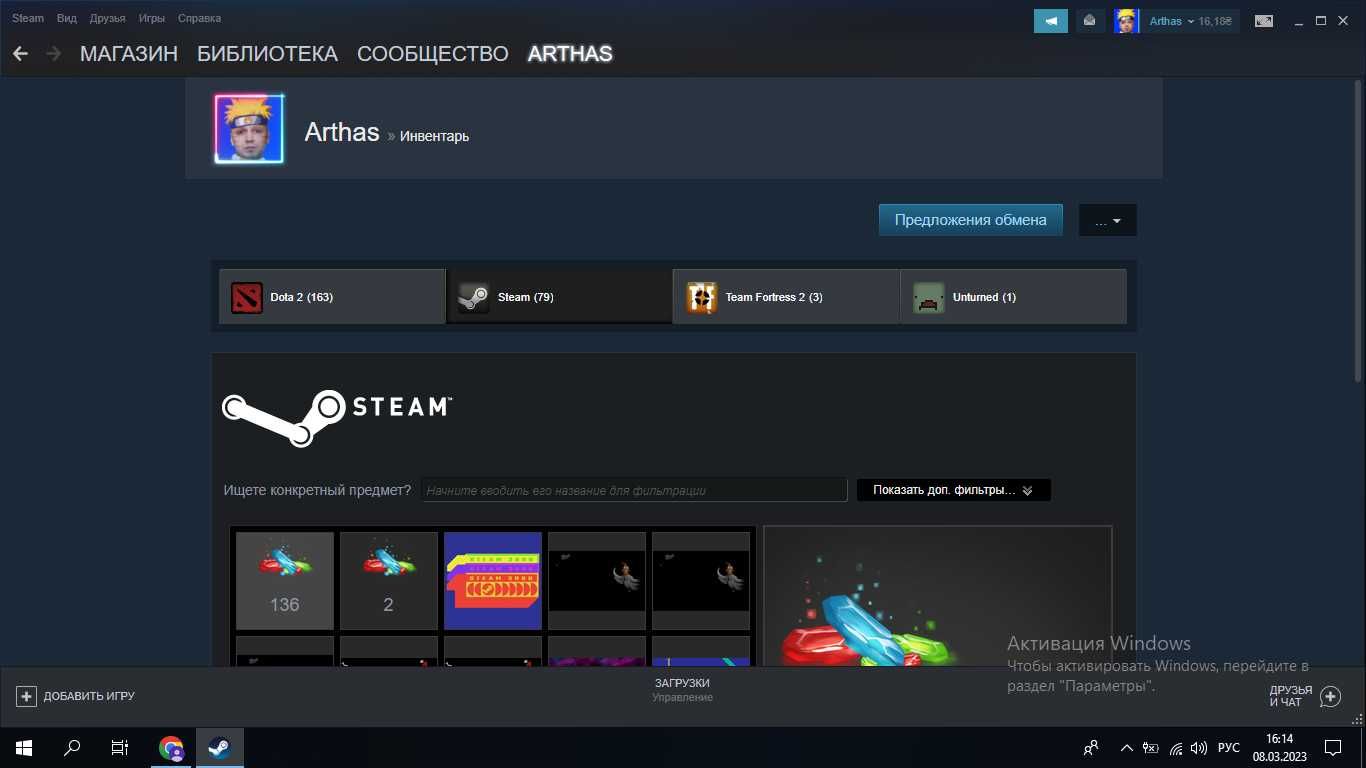
Task: Open ДРУЗЬЯ И ЧАТ plus icon
Action: pos(1330,696)
